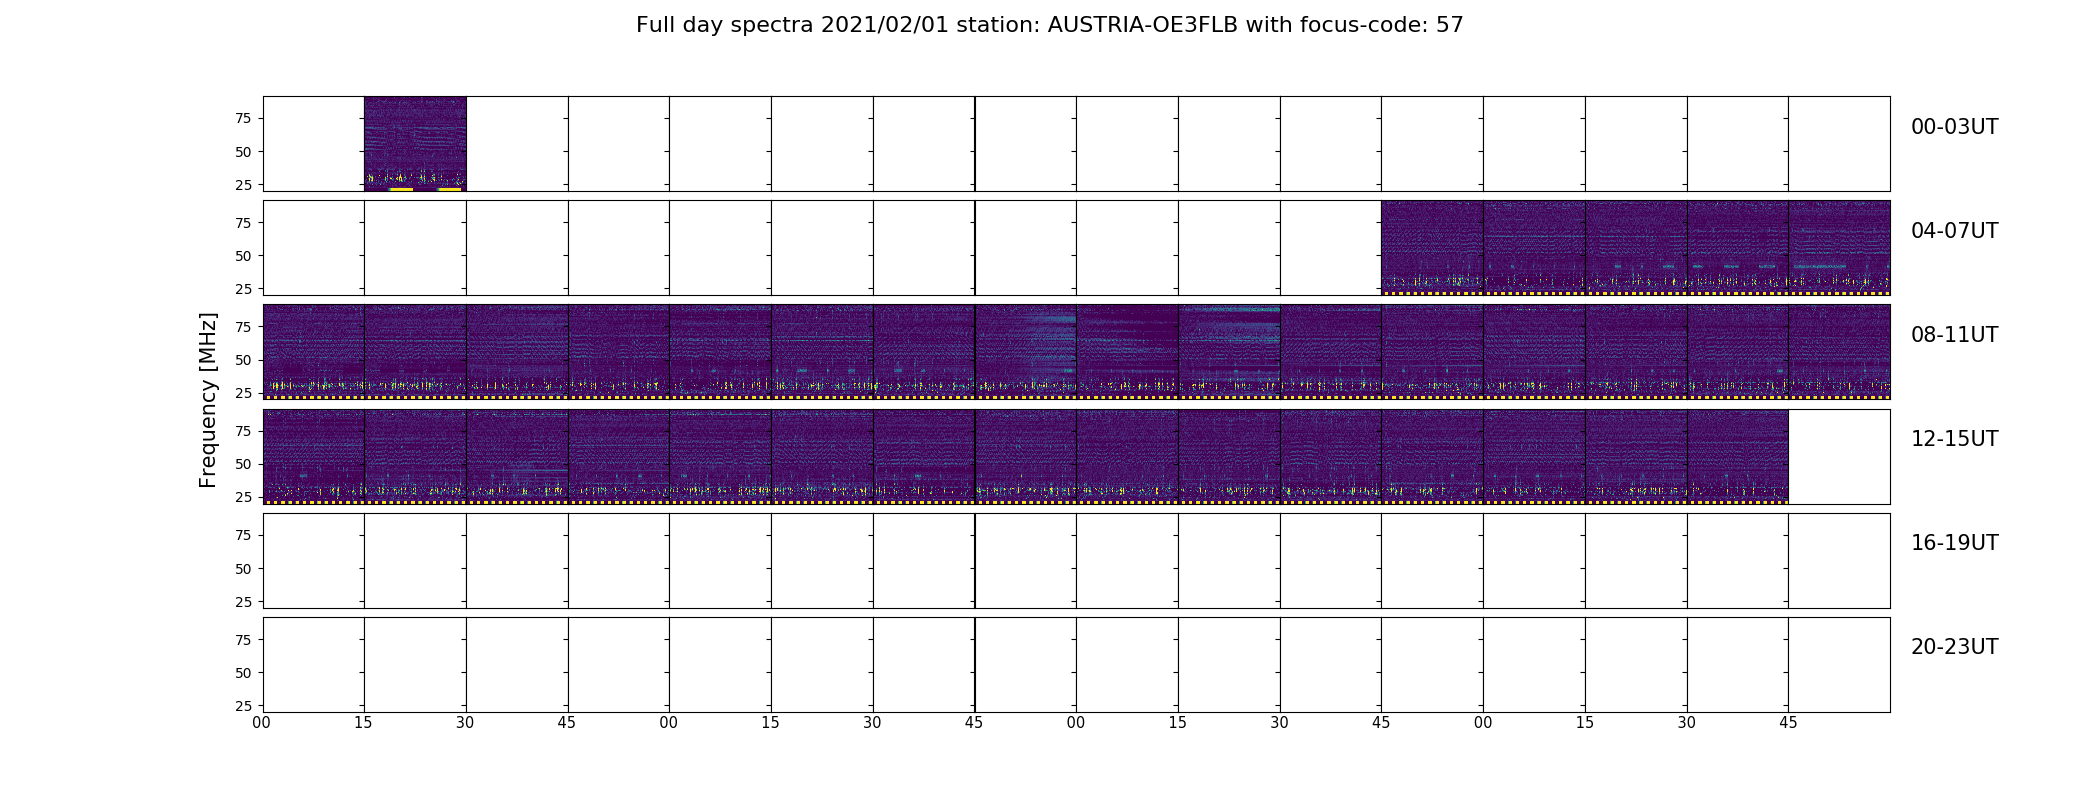Click the '50' frequency tick of the 00-03UT row
The image size is (2100, 800).
pyautogui.click(x=242, y=152)
